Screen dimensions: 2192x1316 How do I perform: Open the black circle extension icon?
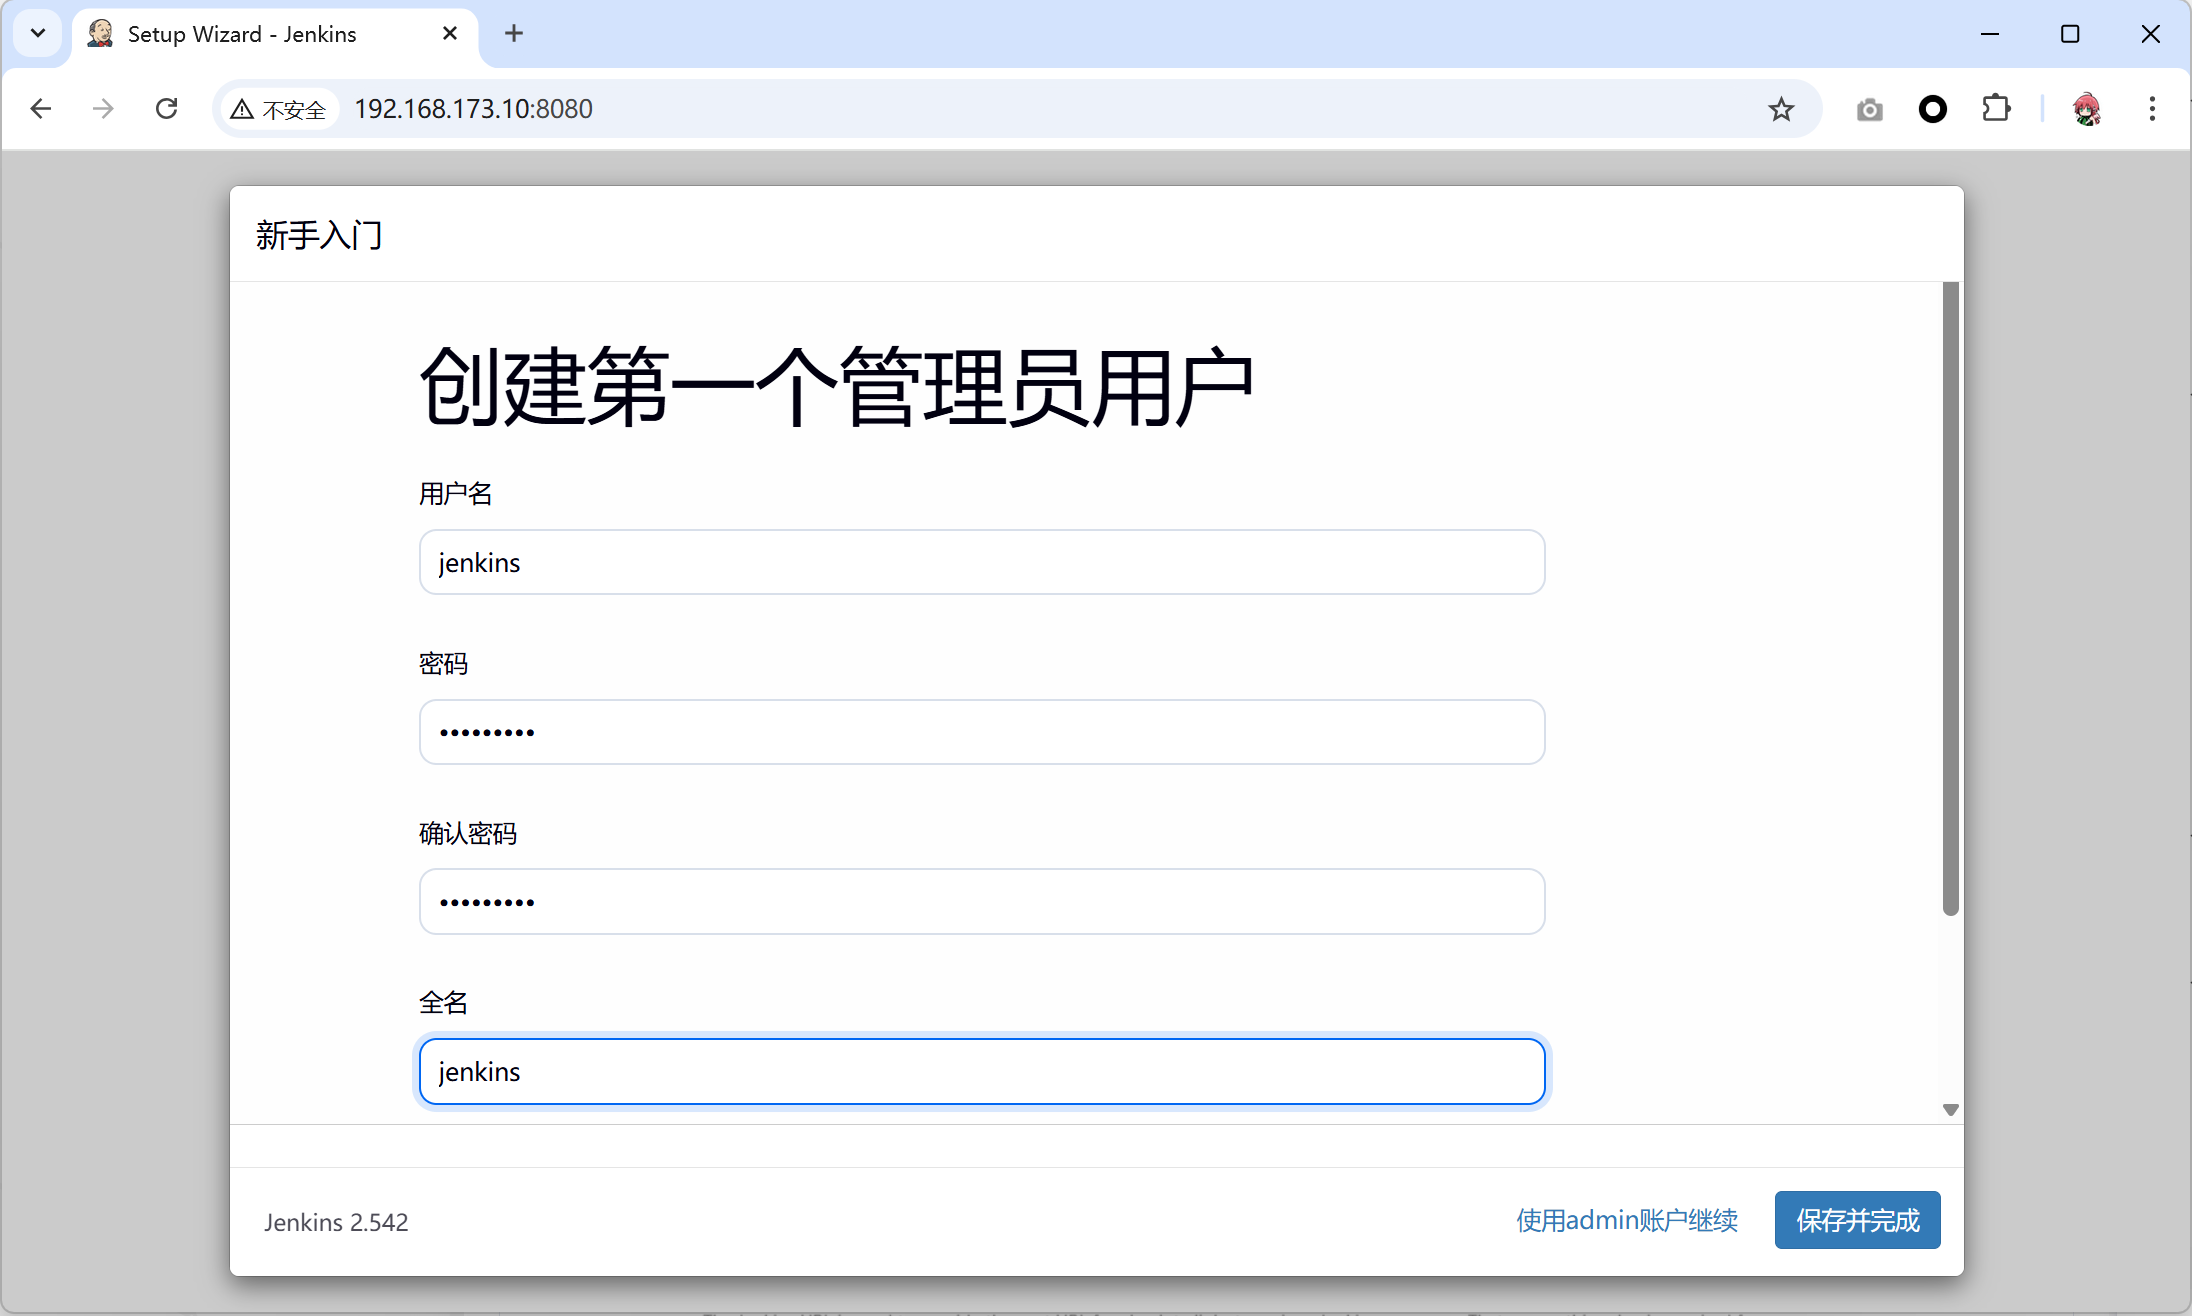(x=1932, y=109)
